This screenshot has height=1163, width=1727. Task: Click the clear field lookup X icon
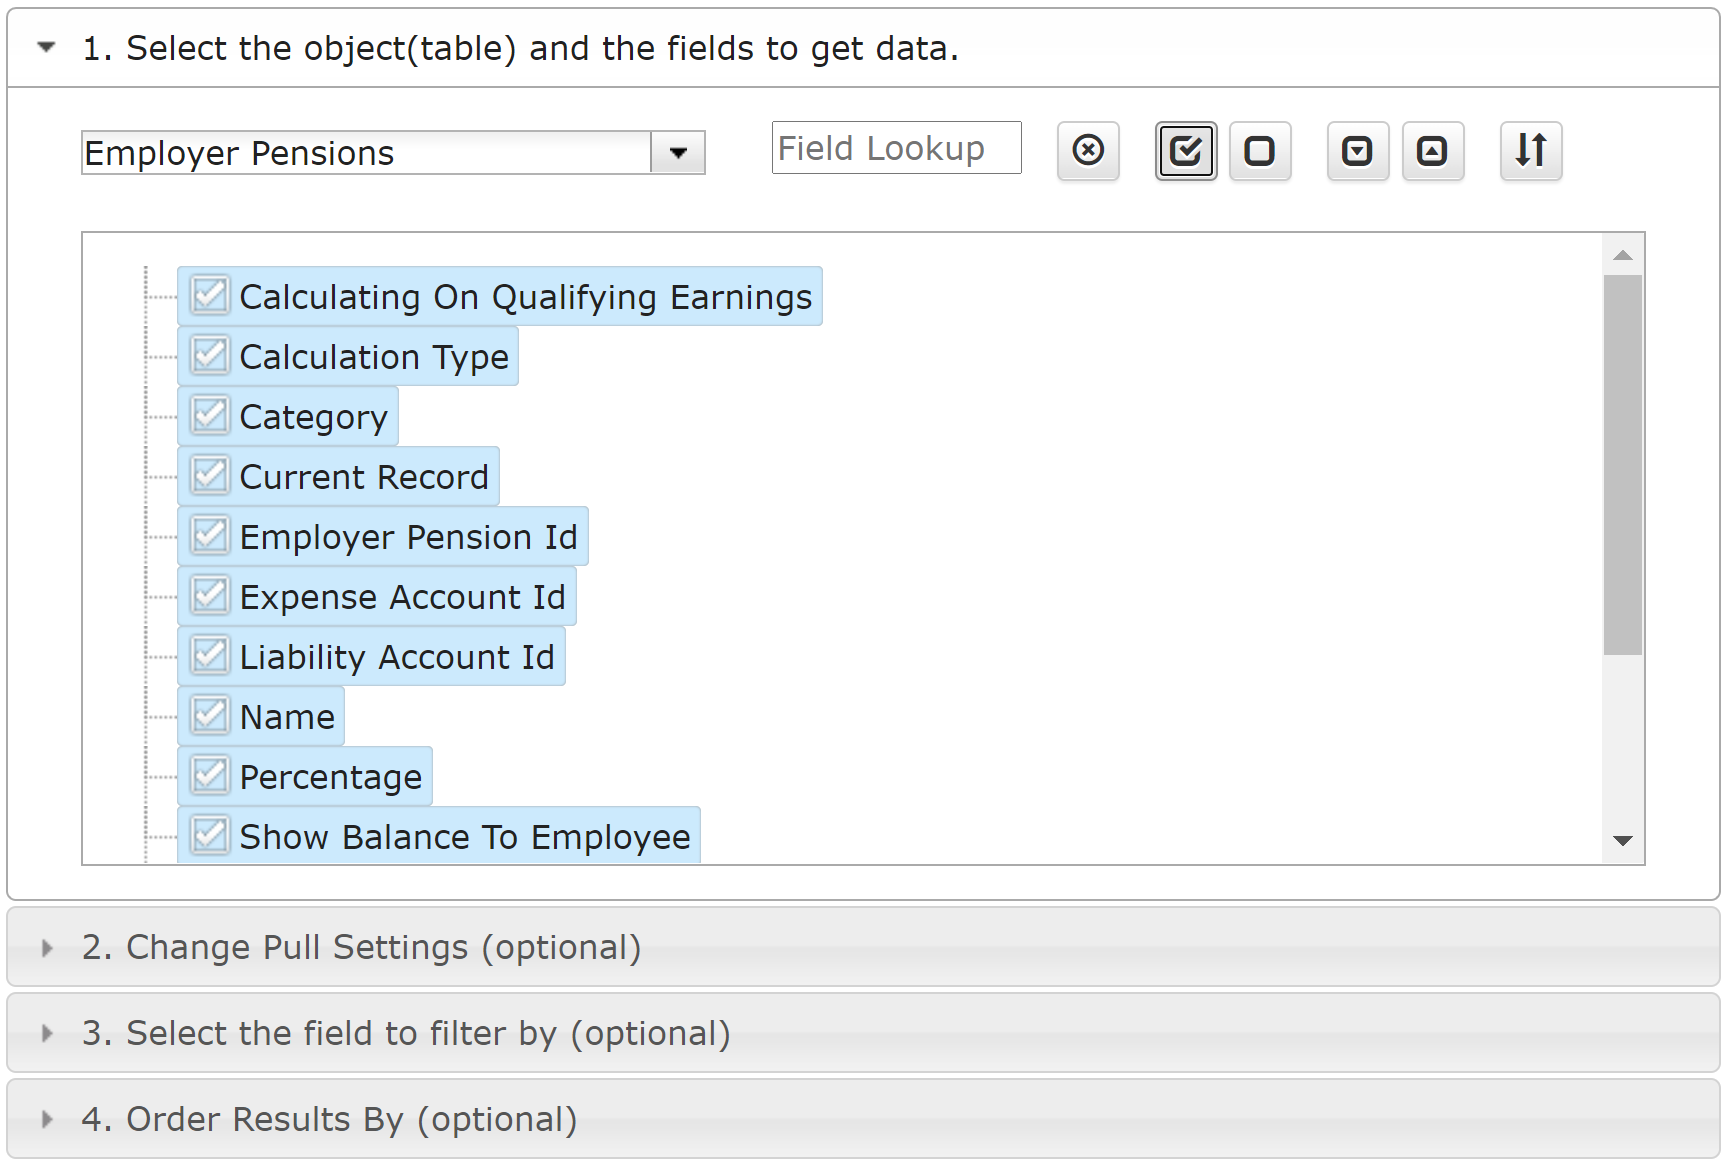(1088, 151)
